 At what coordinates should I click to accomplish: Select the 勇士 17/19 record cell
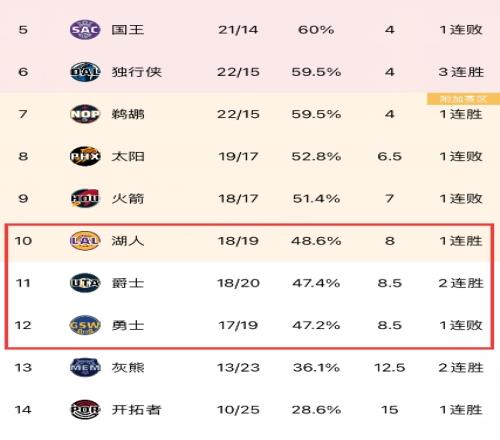point(238,325)
